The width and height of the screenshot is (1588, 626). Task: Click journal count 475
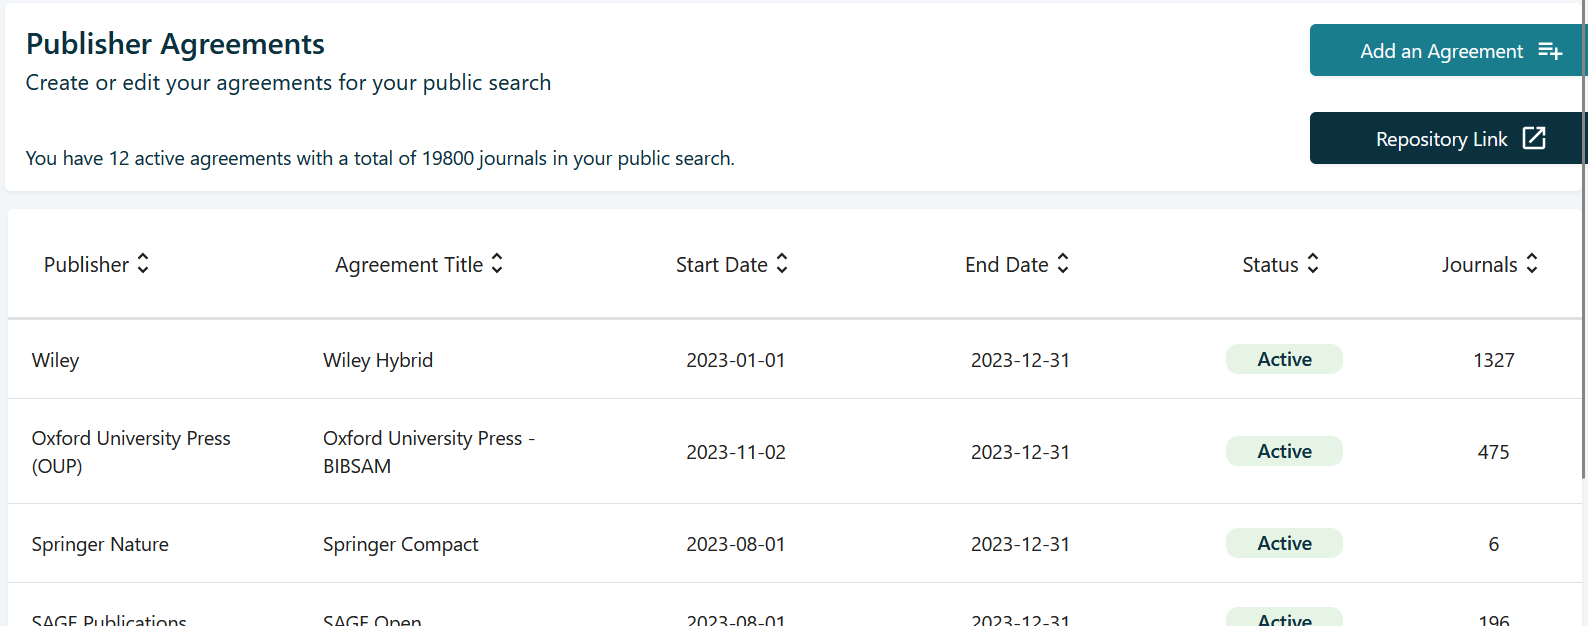point(1494,452)
